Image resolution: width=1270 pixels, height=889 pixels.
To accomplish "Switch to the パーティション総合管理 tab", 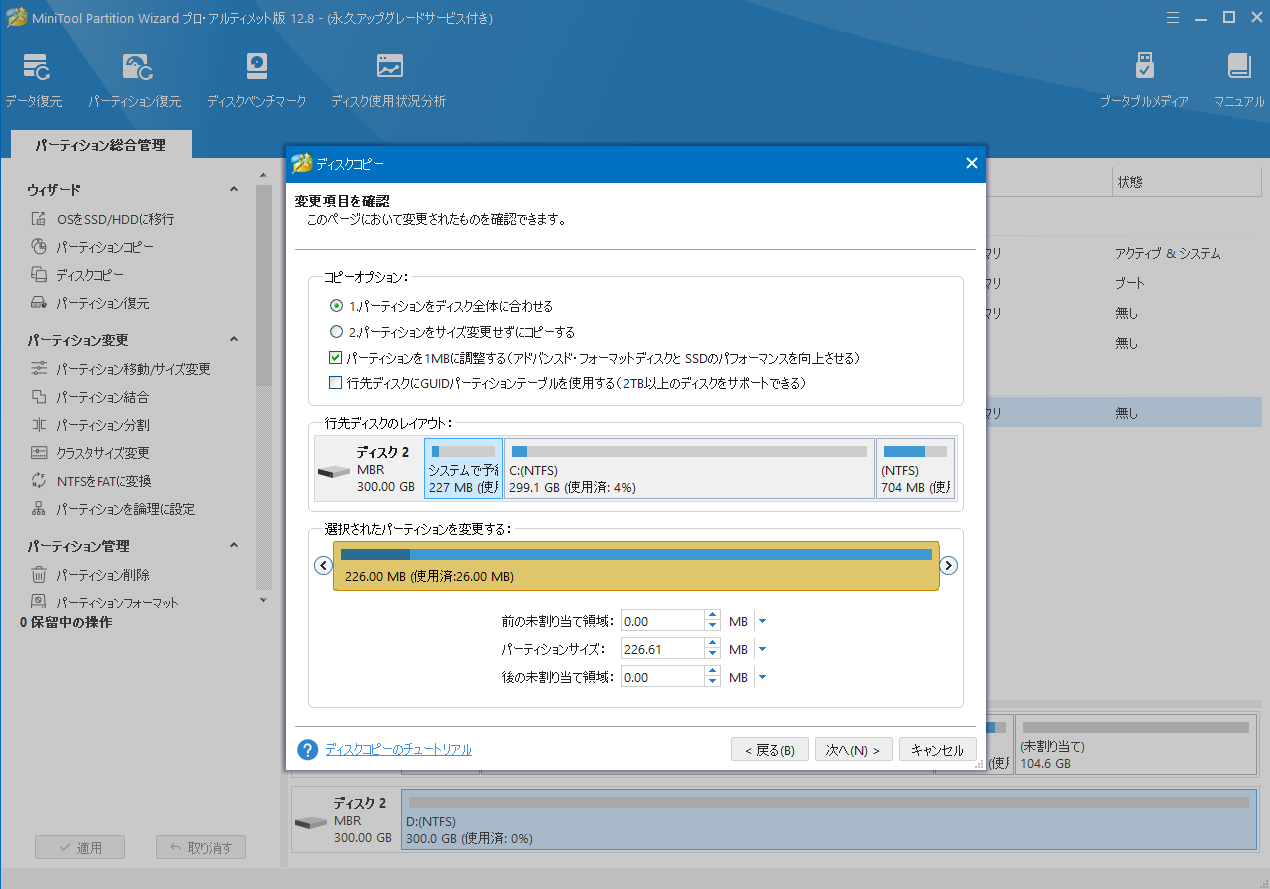I will click(x=100, y=145).
